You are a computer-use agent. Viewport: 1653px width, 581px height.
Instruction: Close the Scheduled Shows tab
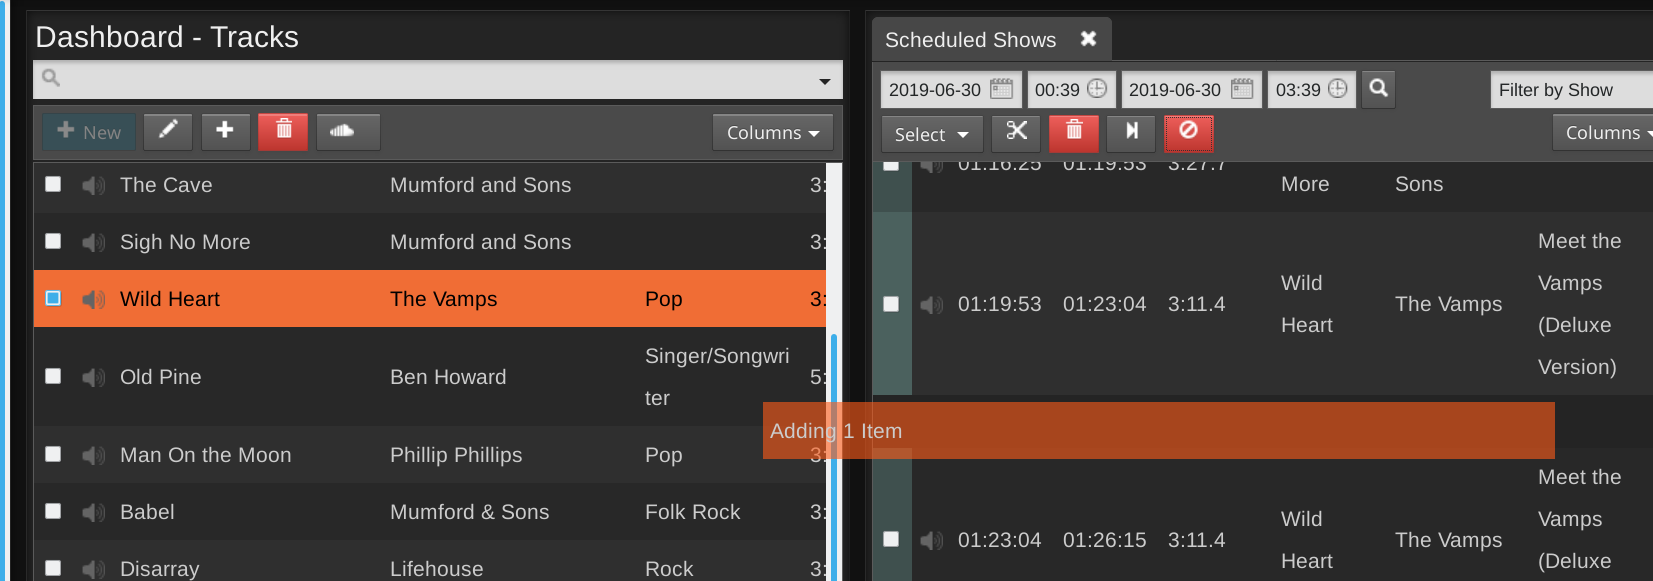coord(1088,39)
